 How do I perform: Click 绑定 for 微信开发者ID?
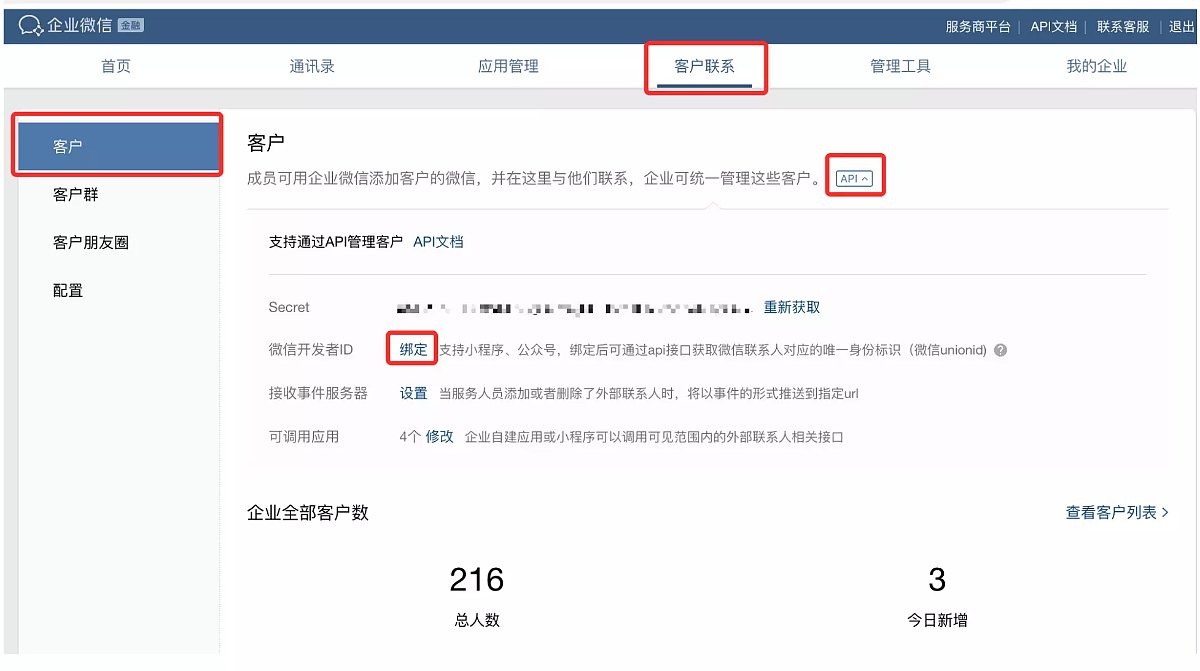coord(413,350)
